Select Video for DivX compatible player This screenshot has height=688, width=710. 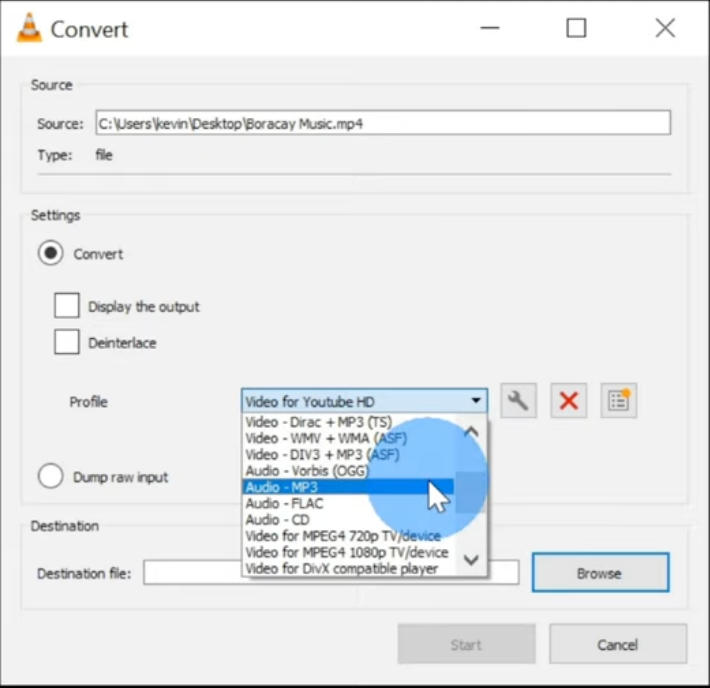pos(349,568)
